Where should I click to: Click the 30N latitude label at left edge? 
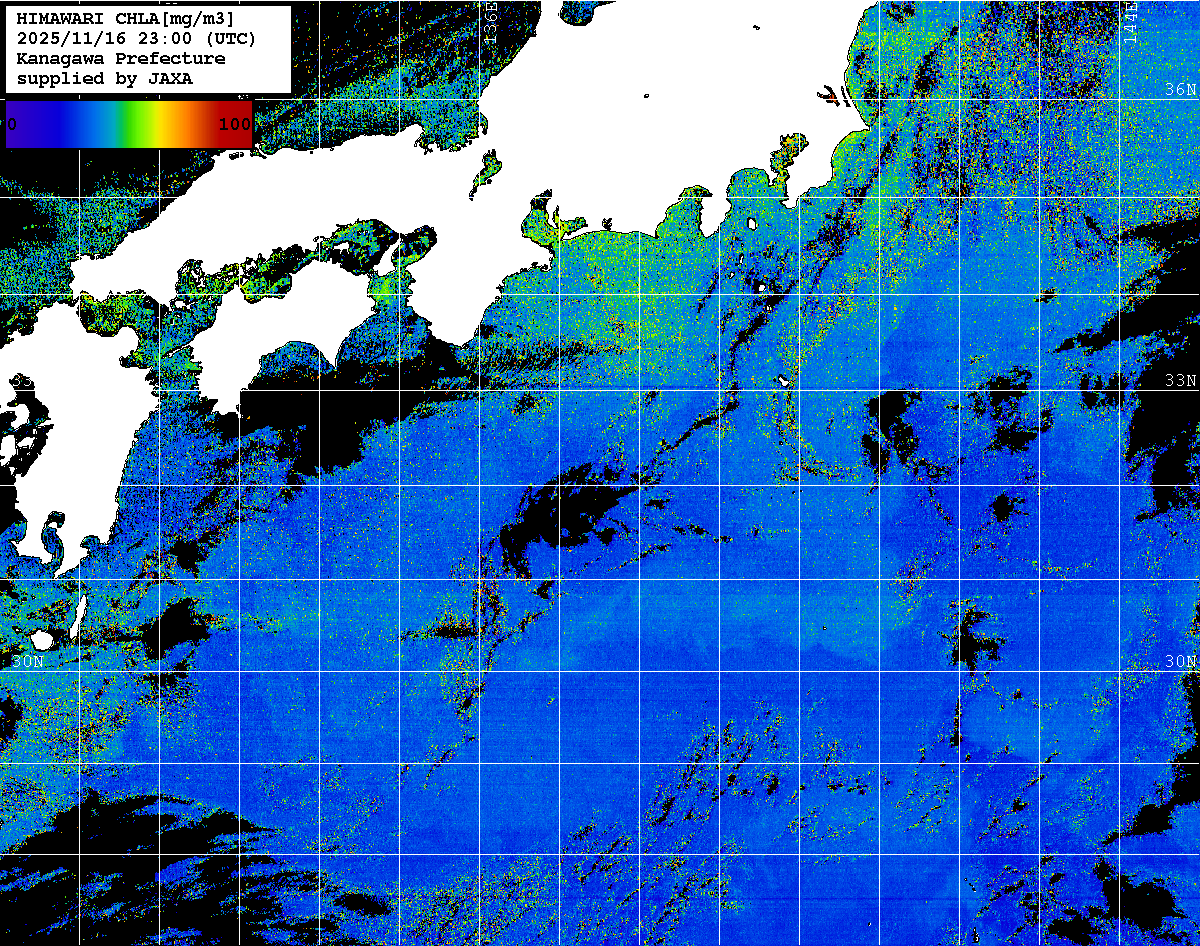[28, 662]
